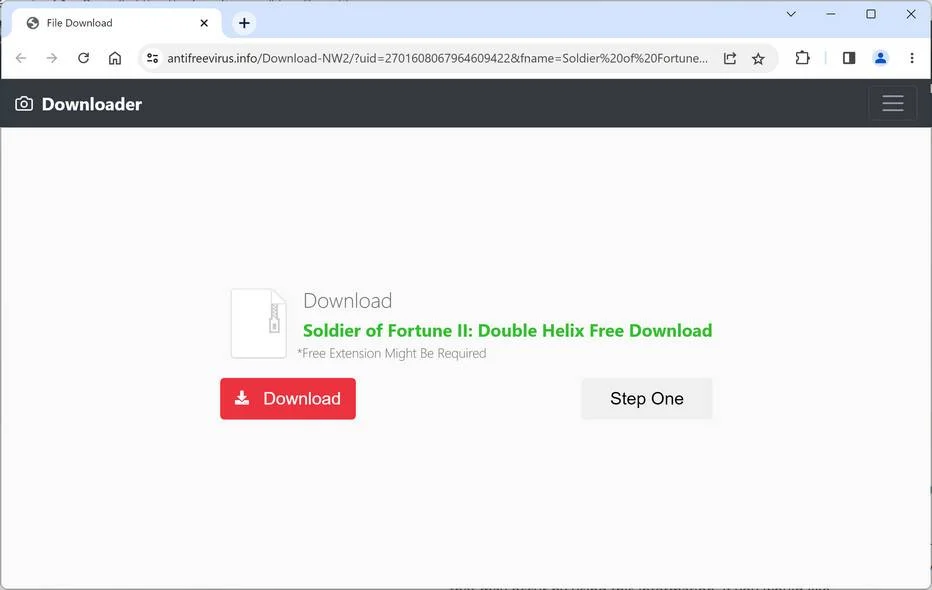Select the File Download tab

(116, 23)
